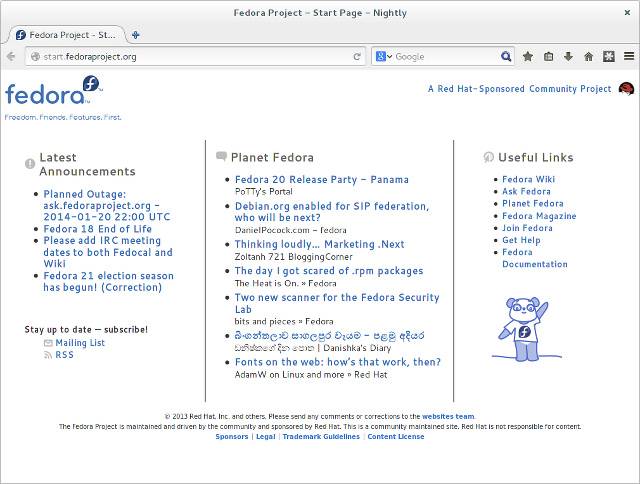The height and width of the screenshot is (484, 640).
Task: Bookmark this page with the star icon
Action: click(x=528, y=56)
